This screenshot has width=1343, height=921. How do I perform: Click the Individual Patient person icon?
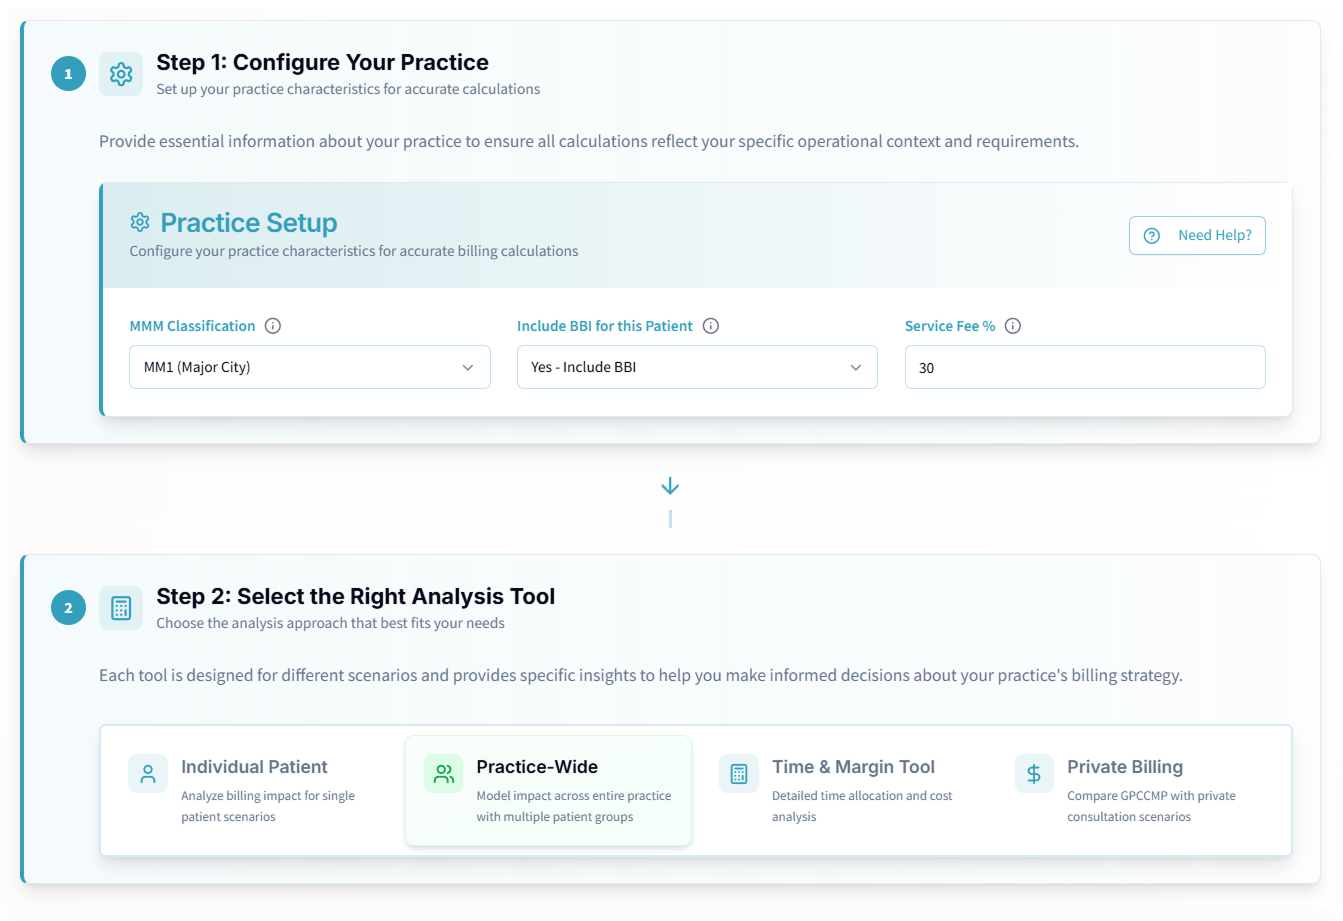(148, 774)
